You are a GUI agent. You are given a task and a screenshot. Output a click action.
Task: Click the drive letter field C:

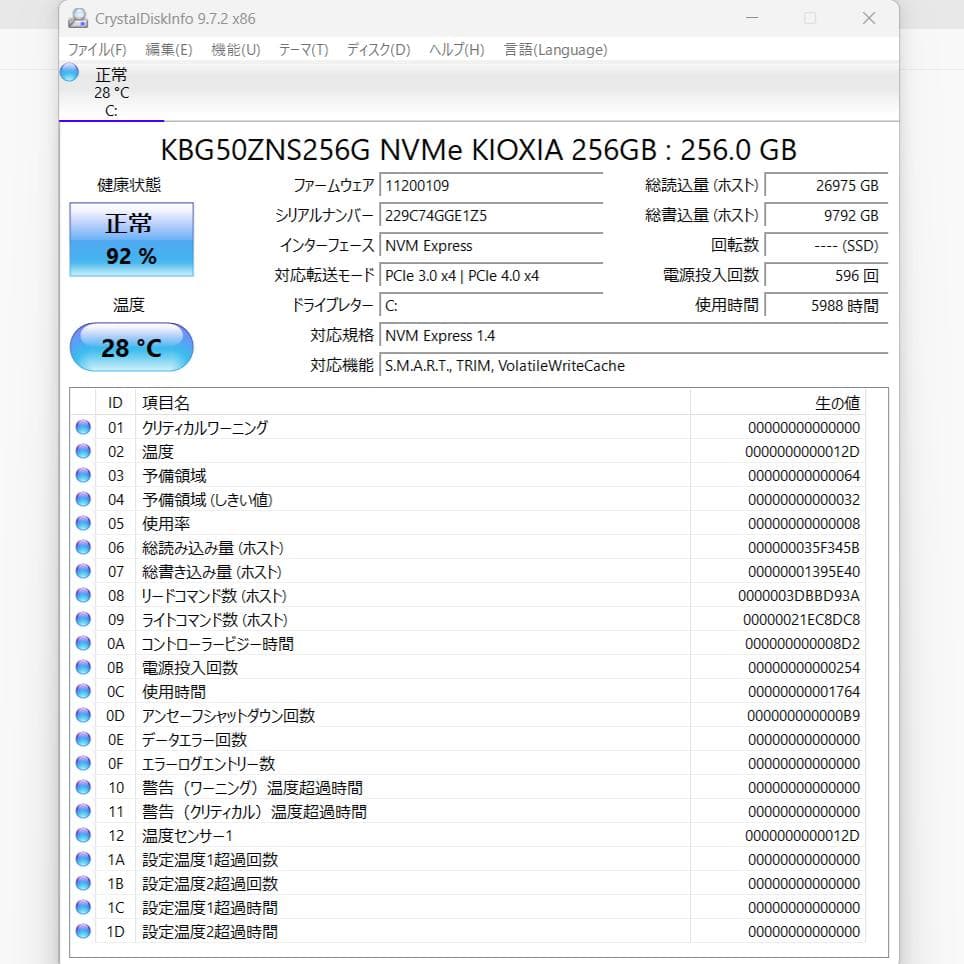coord(491,306)
